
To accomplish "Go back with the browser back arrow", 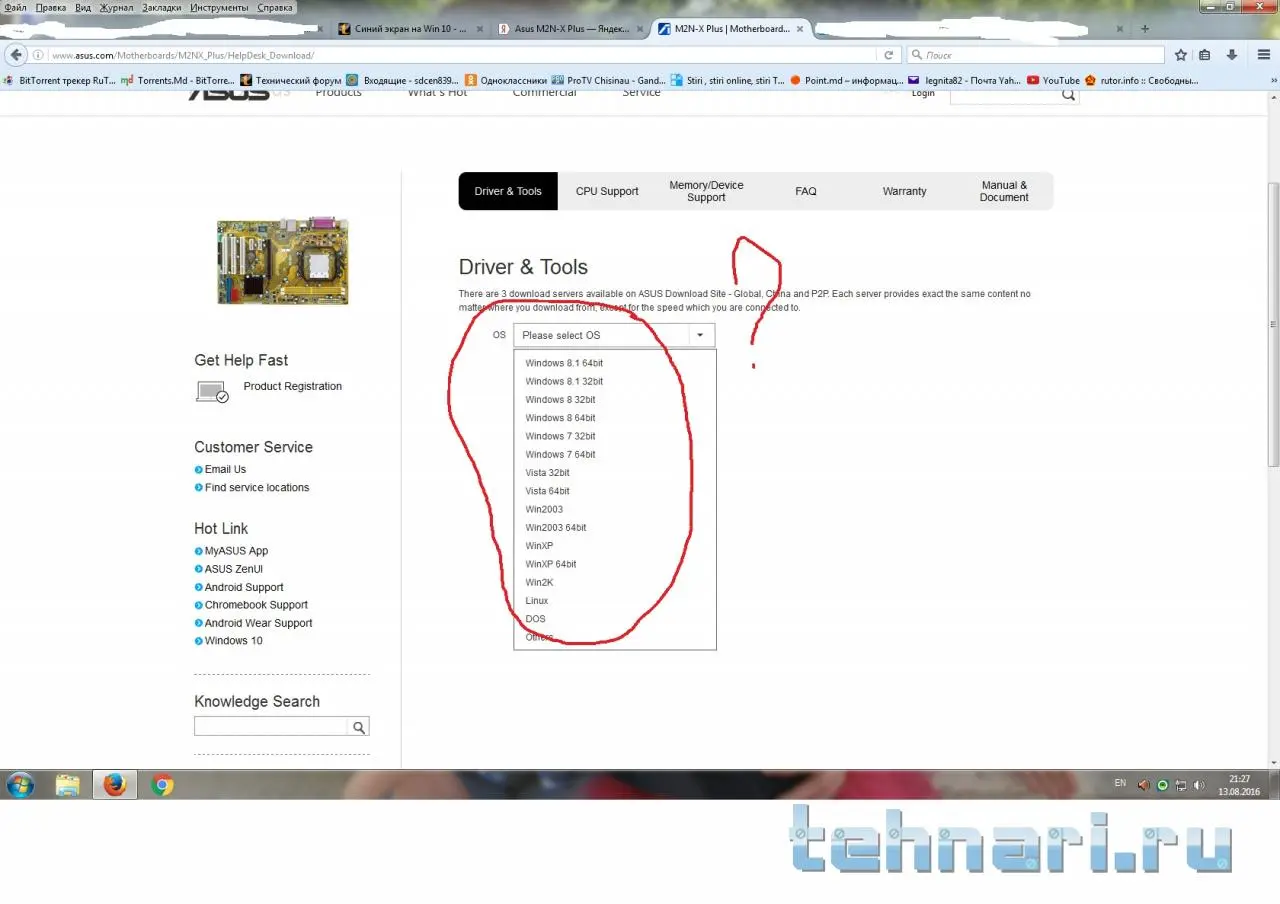I will click(16, 55).
